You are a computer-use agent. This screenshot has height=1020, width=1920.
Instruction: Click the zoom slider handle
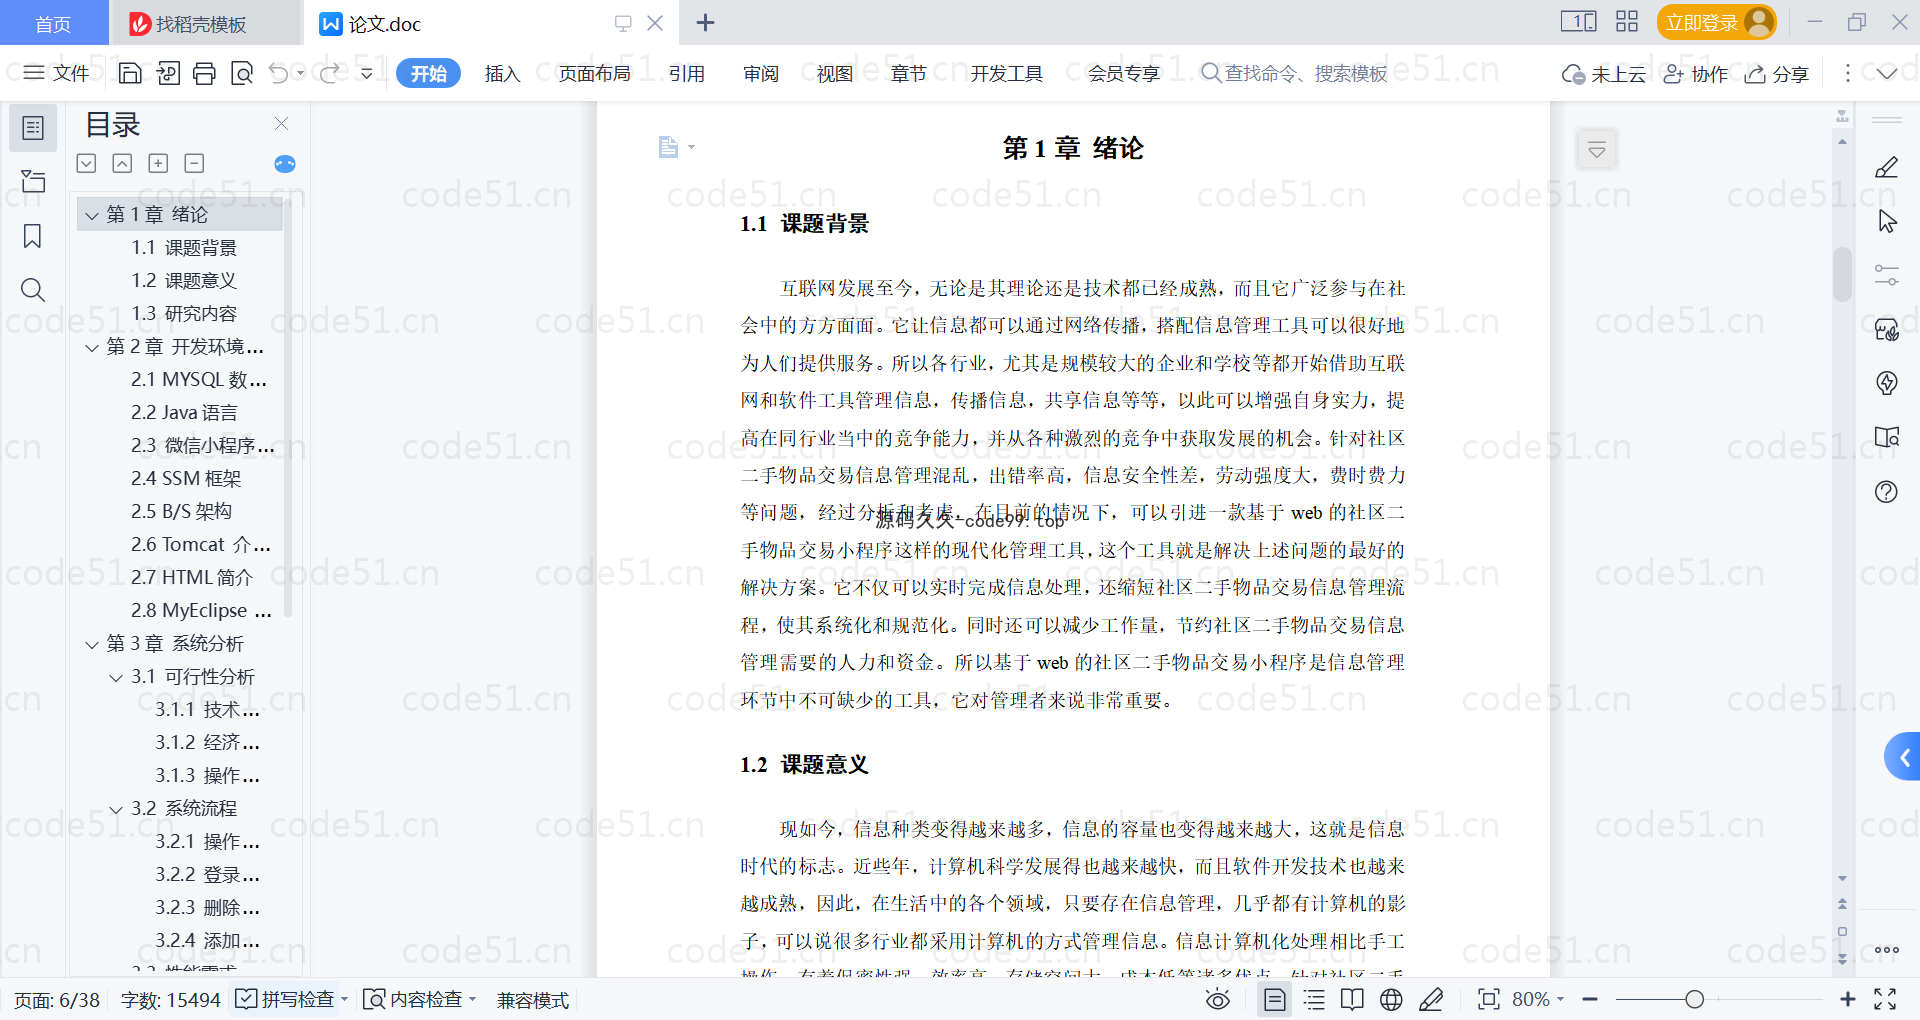coord(1694,999)
